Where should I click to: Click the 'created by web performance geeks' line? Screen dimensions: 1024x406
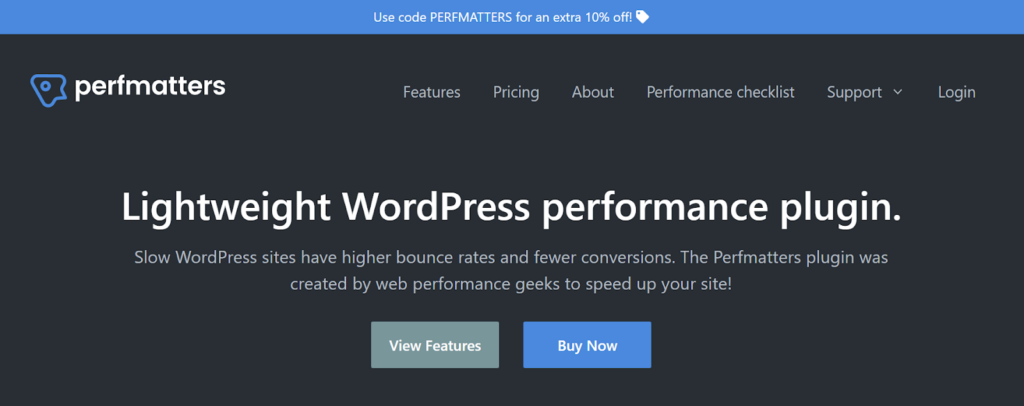[x=511, y=283]
